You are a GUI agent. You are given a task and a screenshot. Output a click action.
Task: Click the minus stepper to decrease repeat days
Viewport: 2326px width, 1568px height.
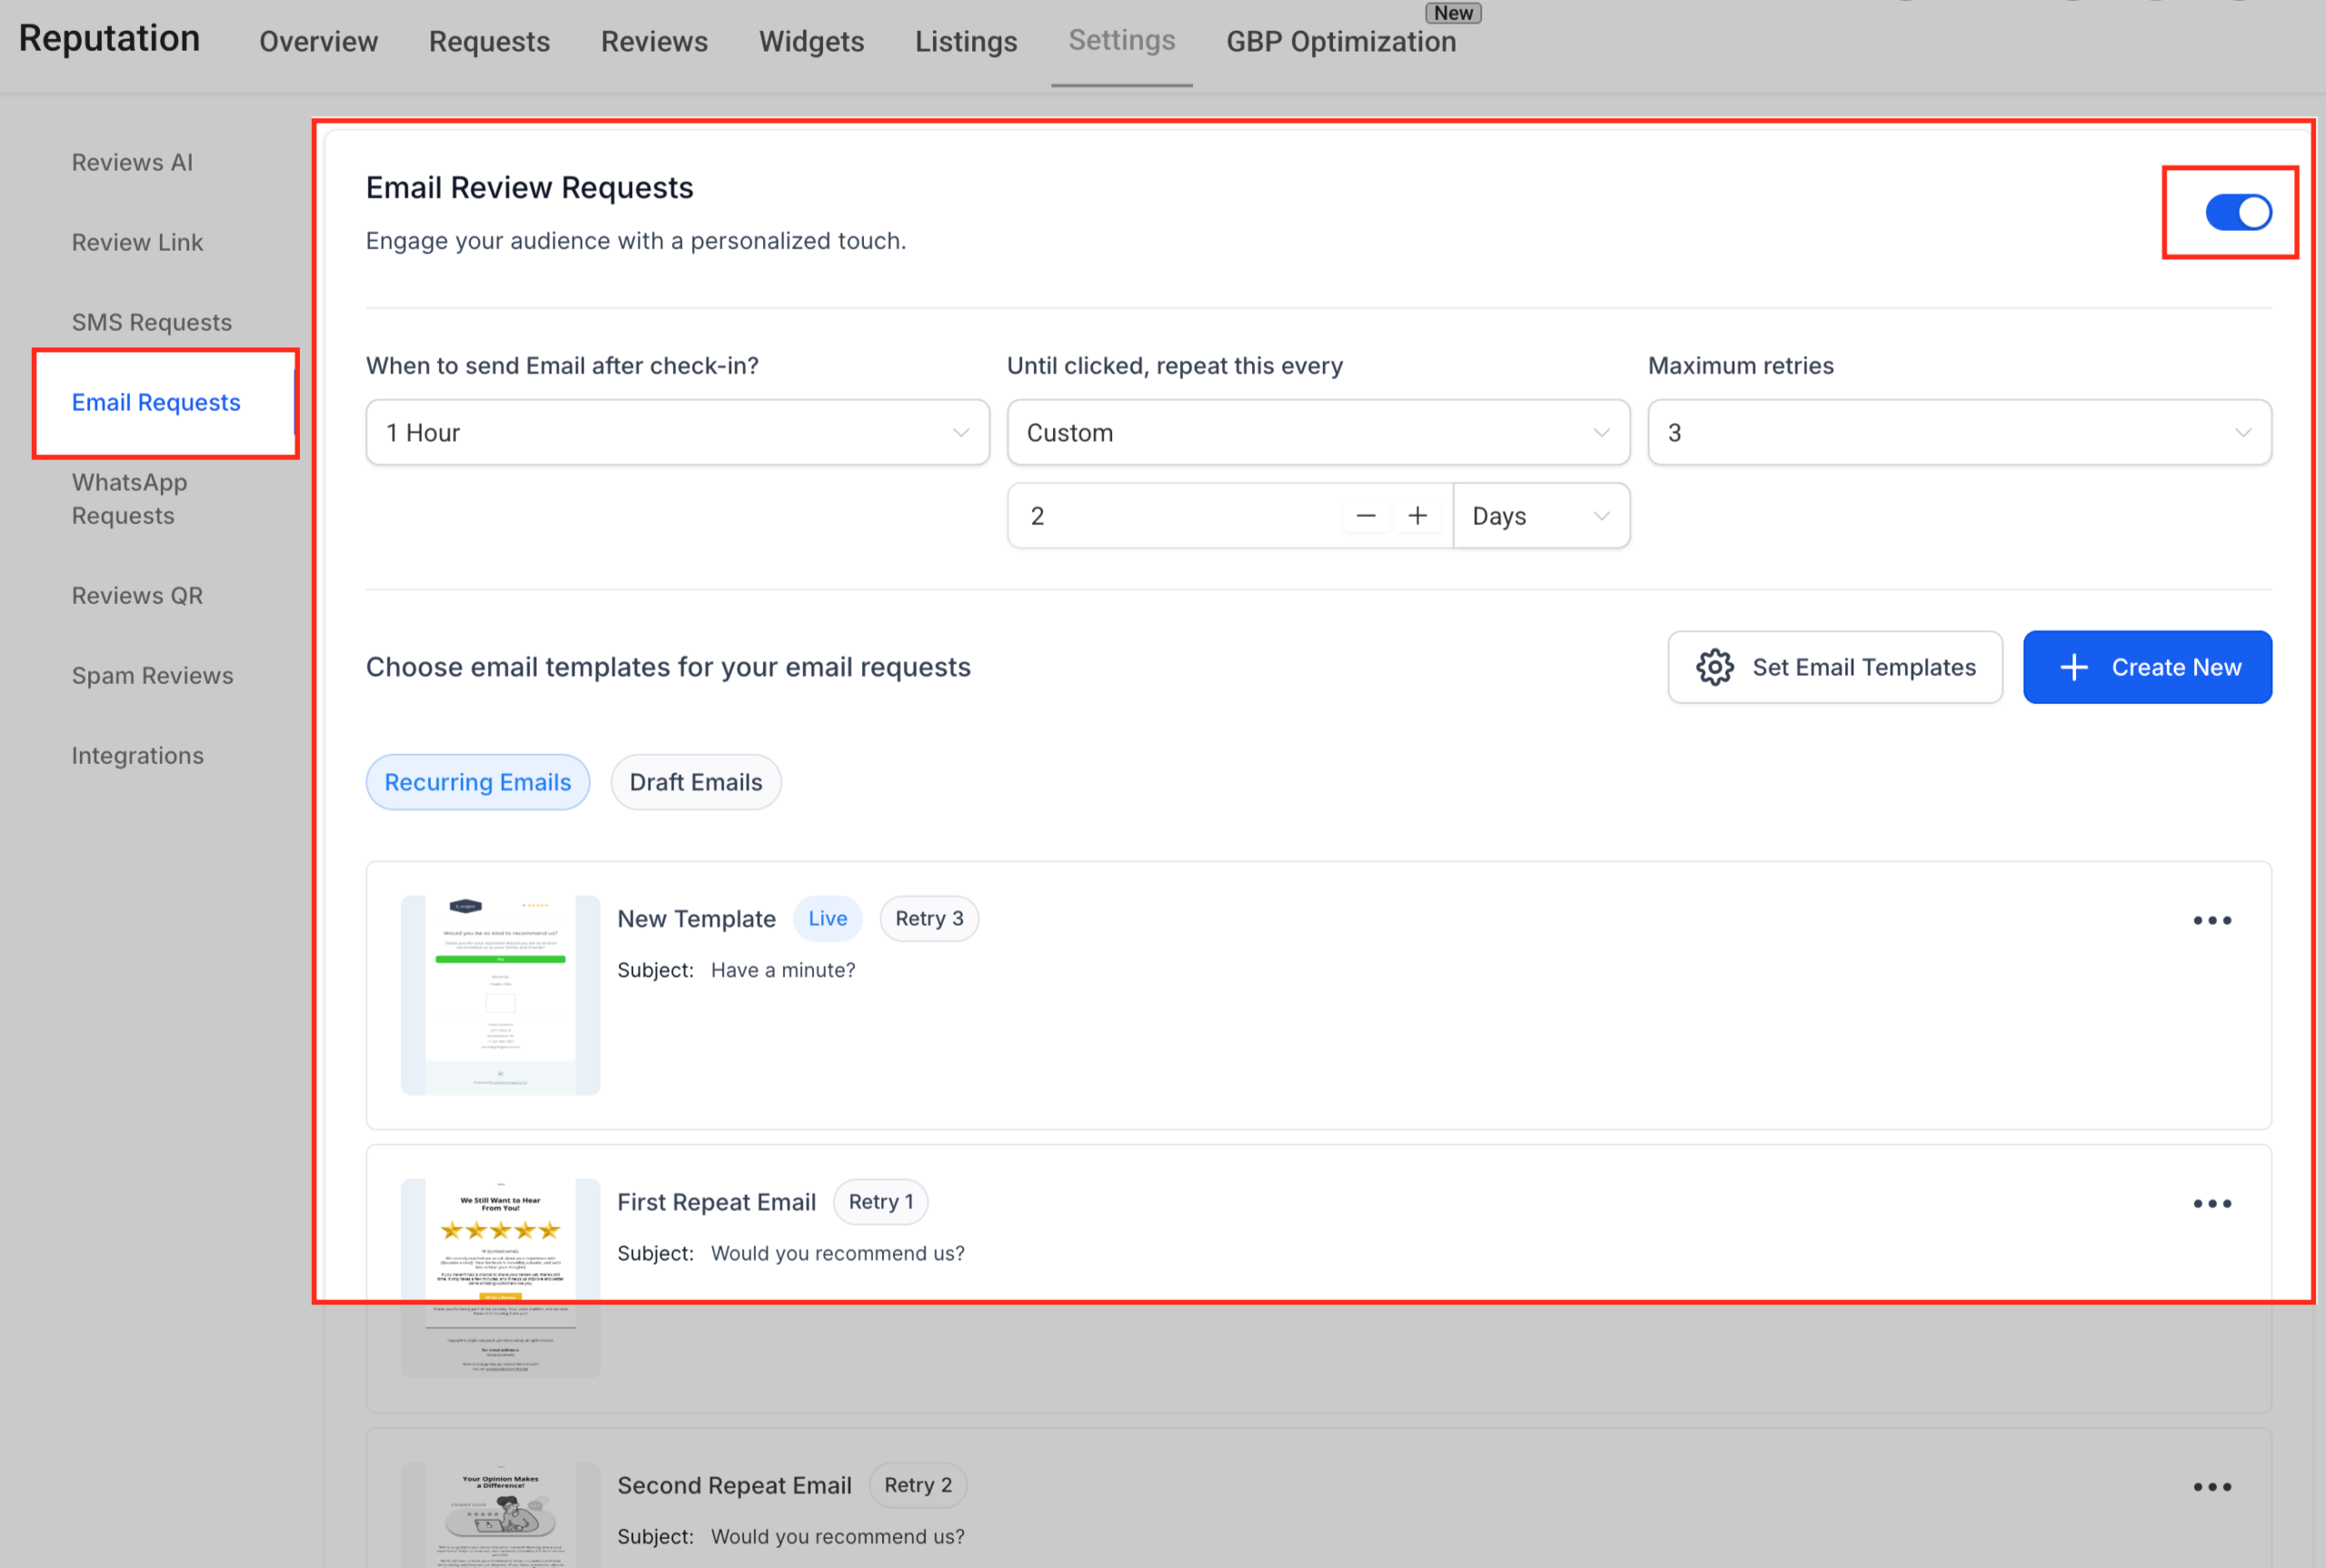click(1364, 515)
